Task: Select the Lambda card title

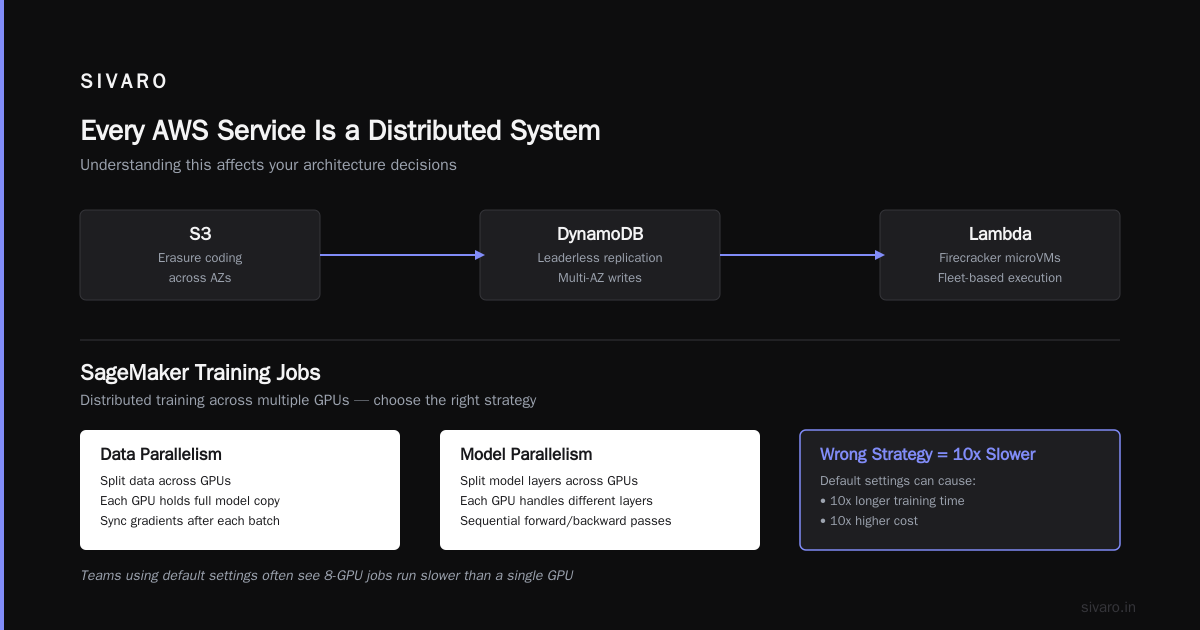Action: click(x=1000, y=234)
